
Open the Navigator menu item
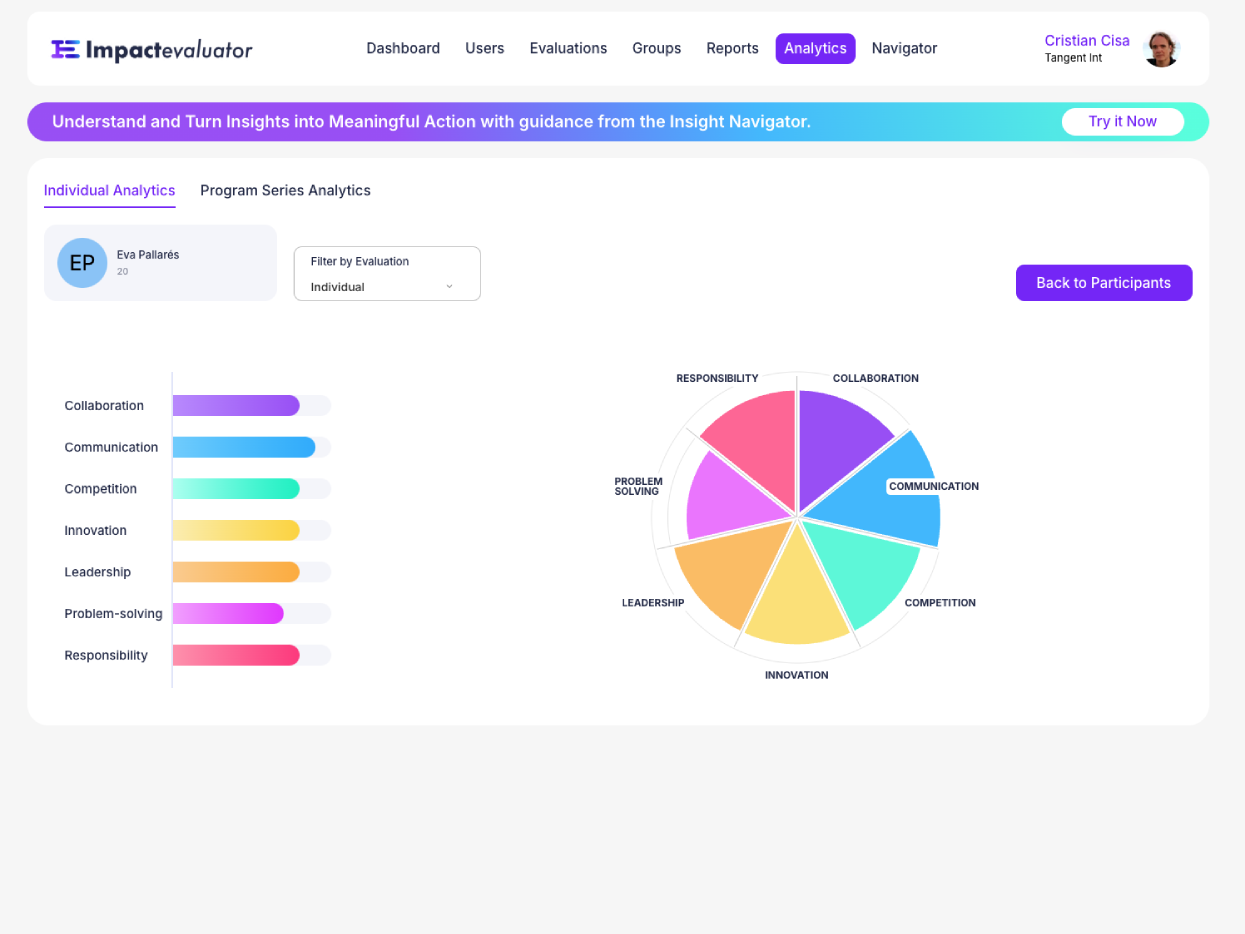pos(904,48)
